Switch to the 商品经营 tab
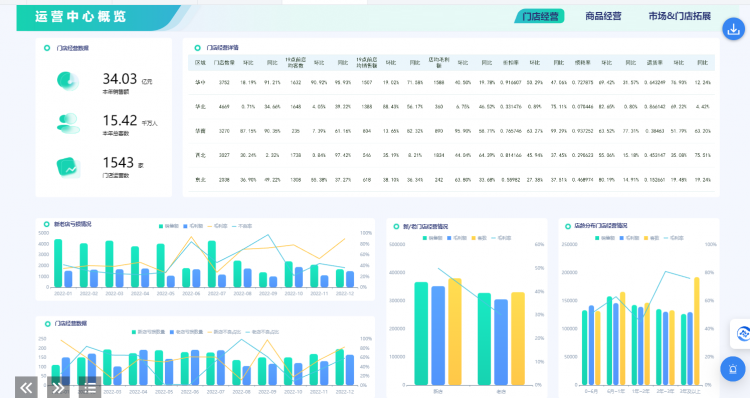750x398 pixels. coord(603,16)
